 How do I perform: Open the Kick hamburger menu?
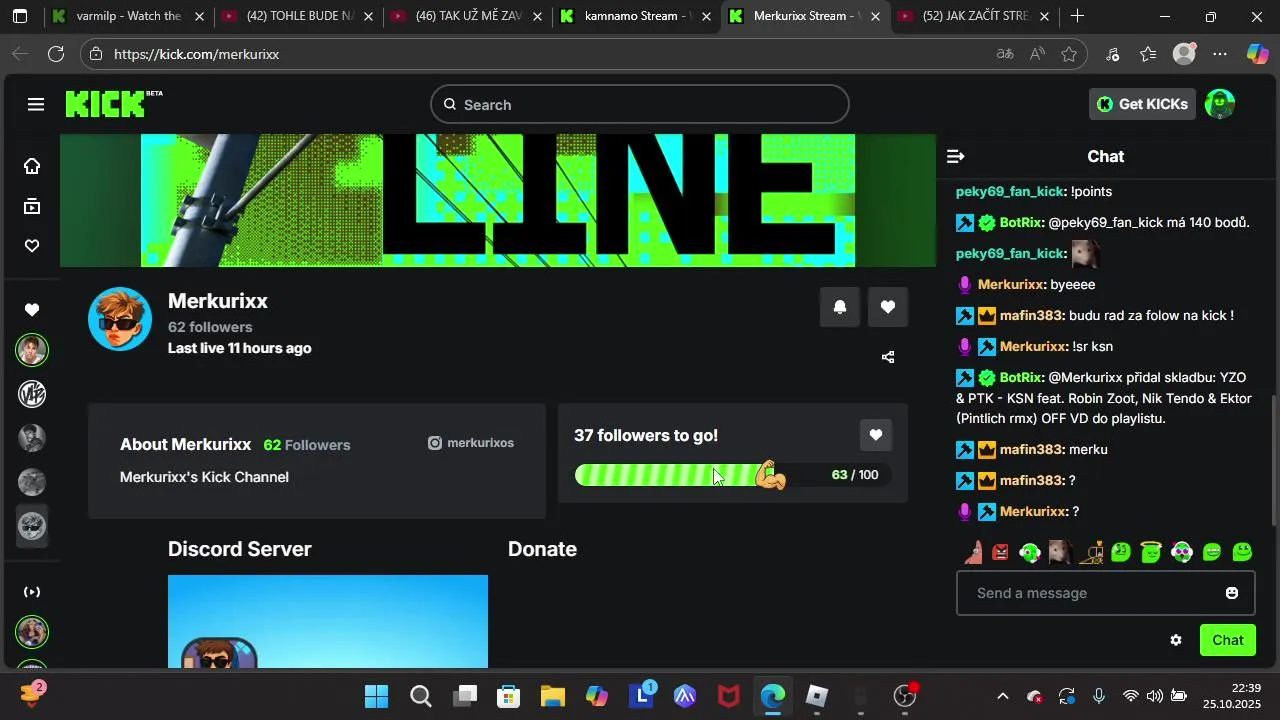(36, 104)
